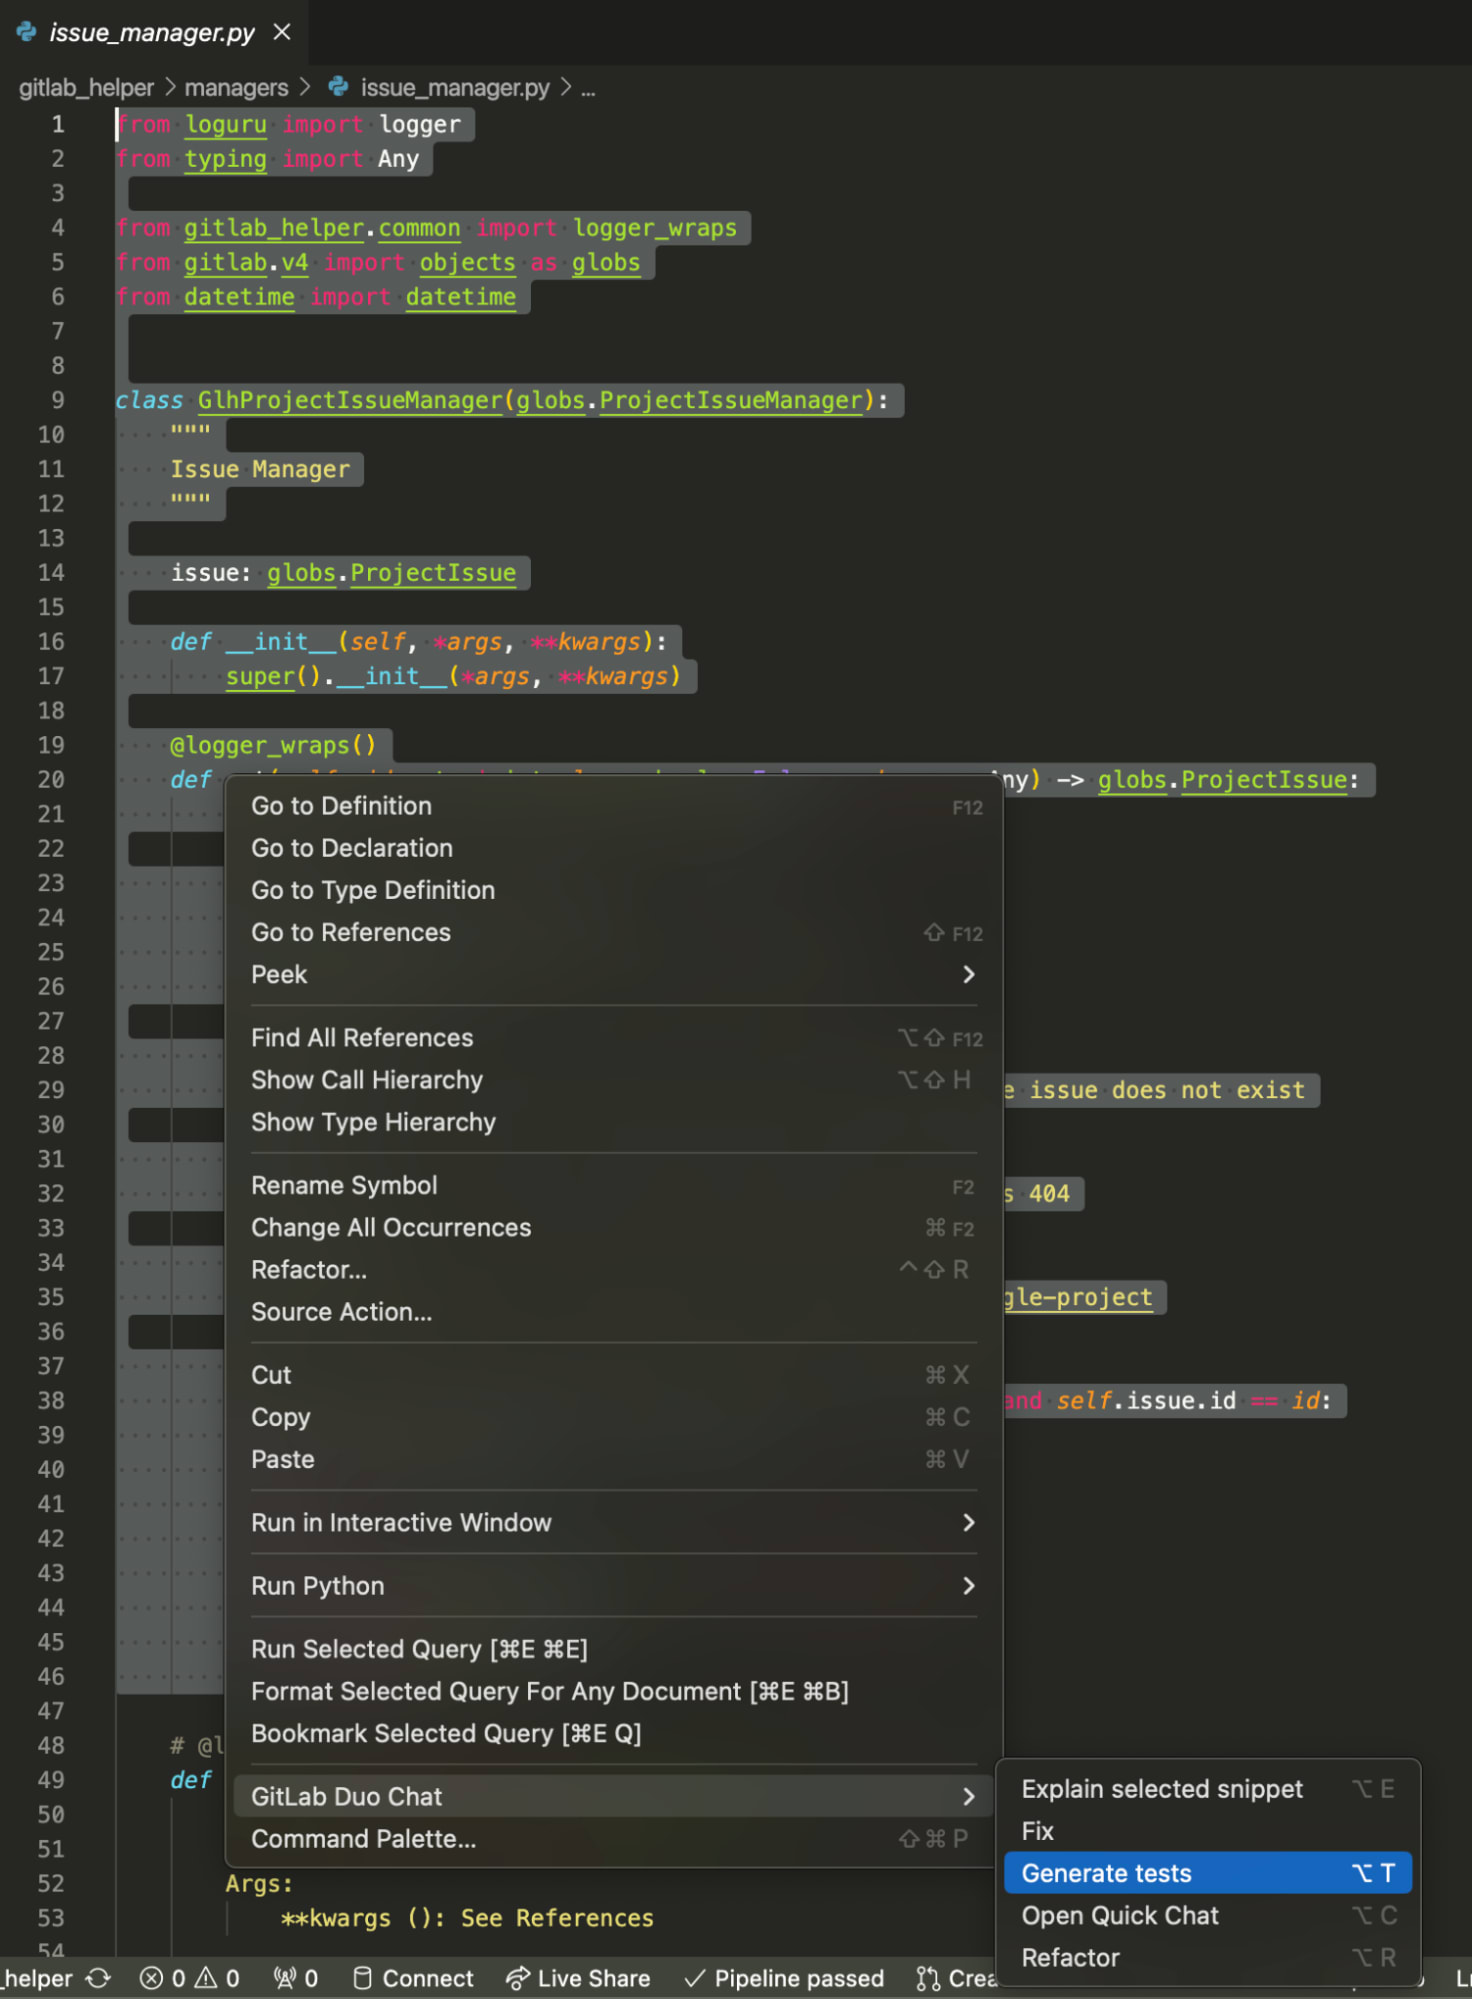Click the Python file icon in breadcrumb
The image size is (1472, 1999).
339,87
